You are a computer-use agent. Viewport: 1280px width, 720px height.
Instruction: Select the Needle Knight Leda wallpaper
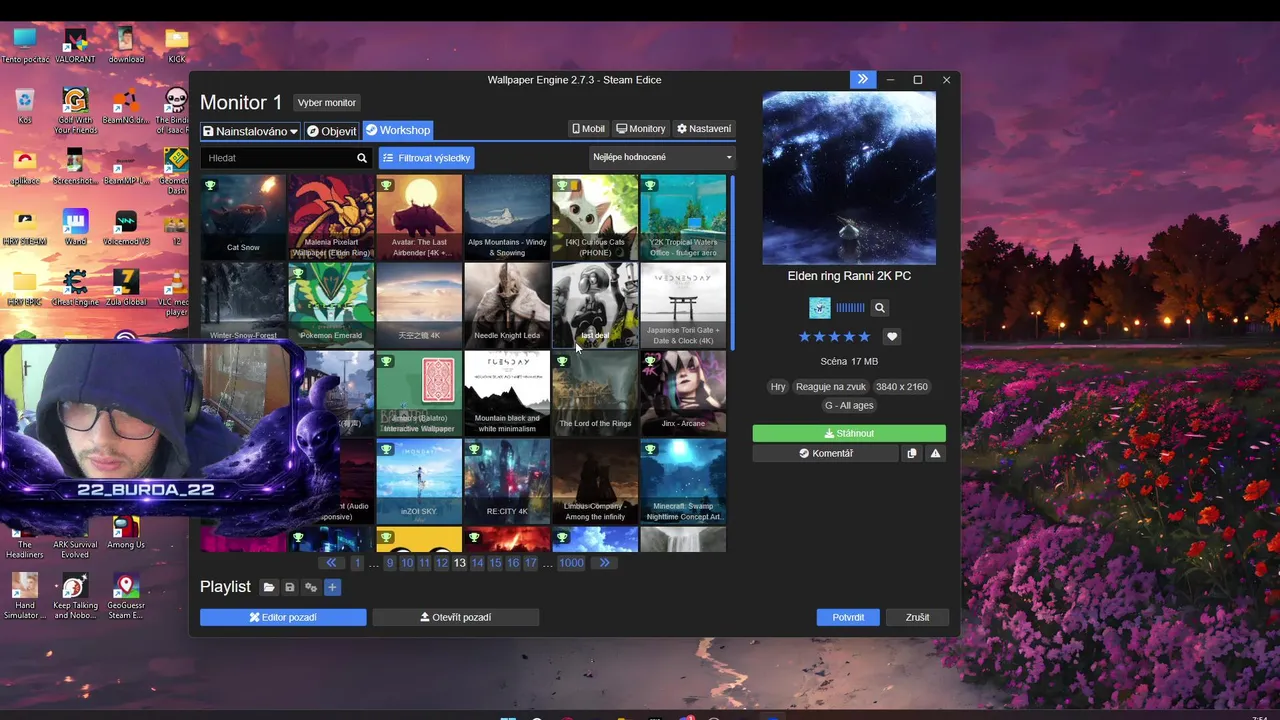pyautogui.click(x=507, y=305)
